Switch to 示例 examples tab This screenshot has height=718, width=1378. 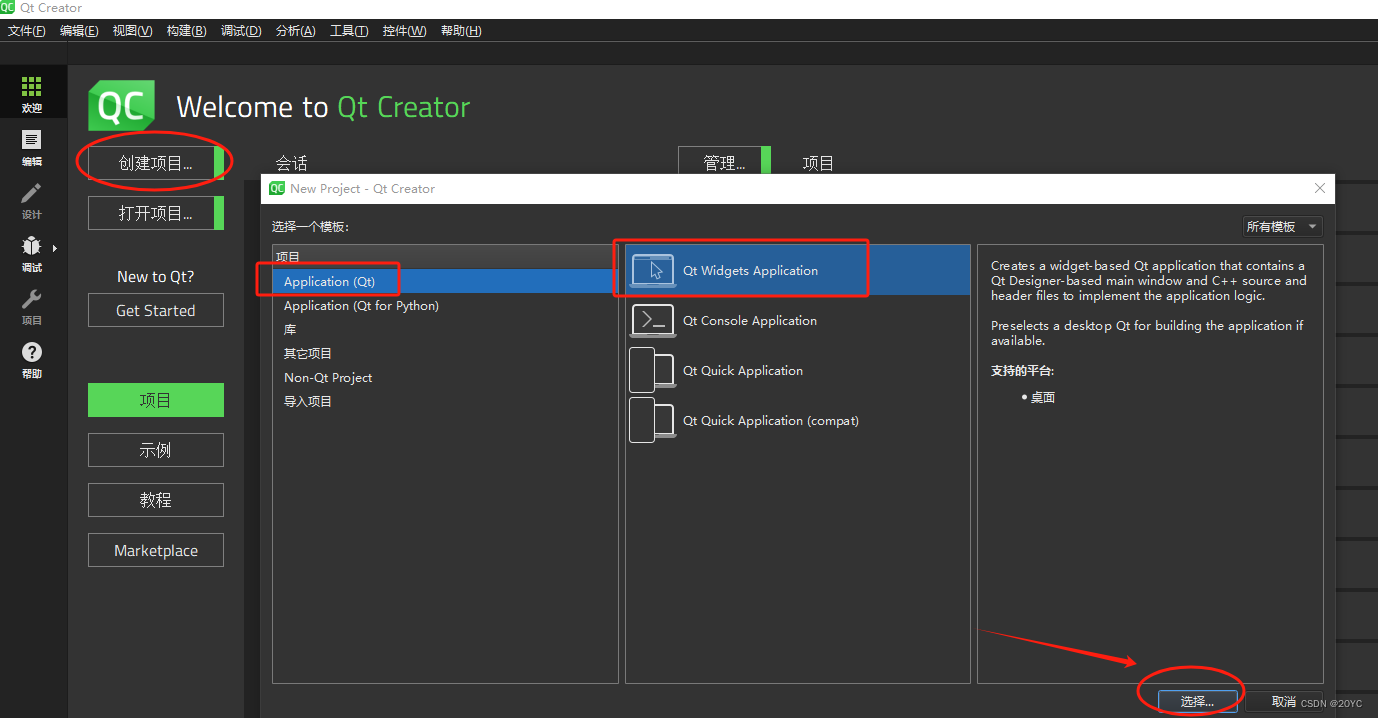coord(156,450)
